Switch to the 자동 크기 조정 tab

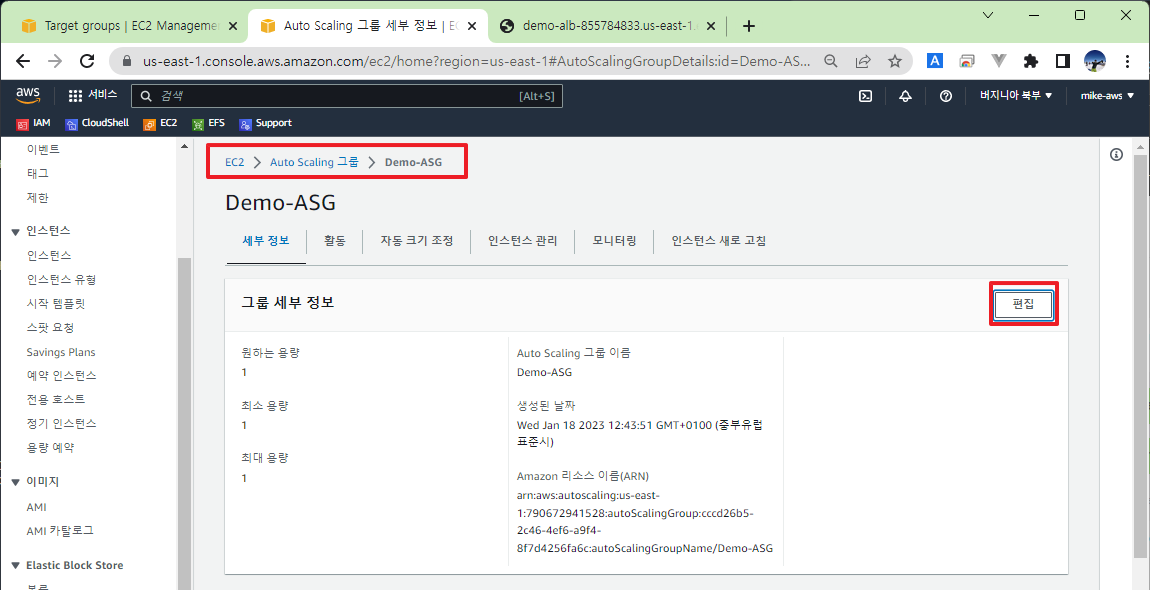(417, 241)
